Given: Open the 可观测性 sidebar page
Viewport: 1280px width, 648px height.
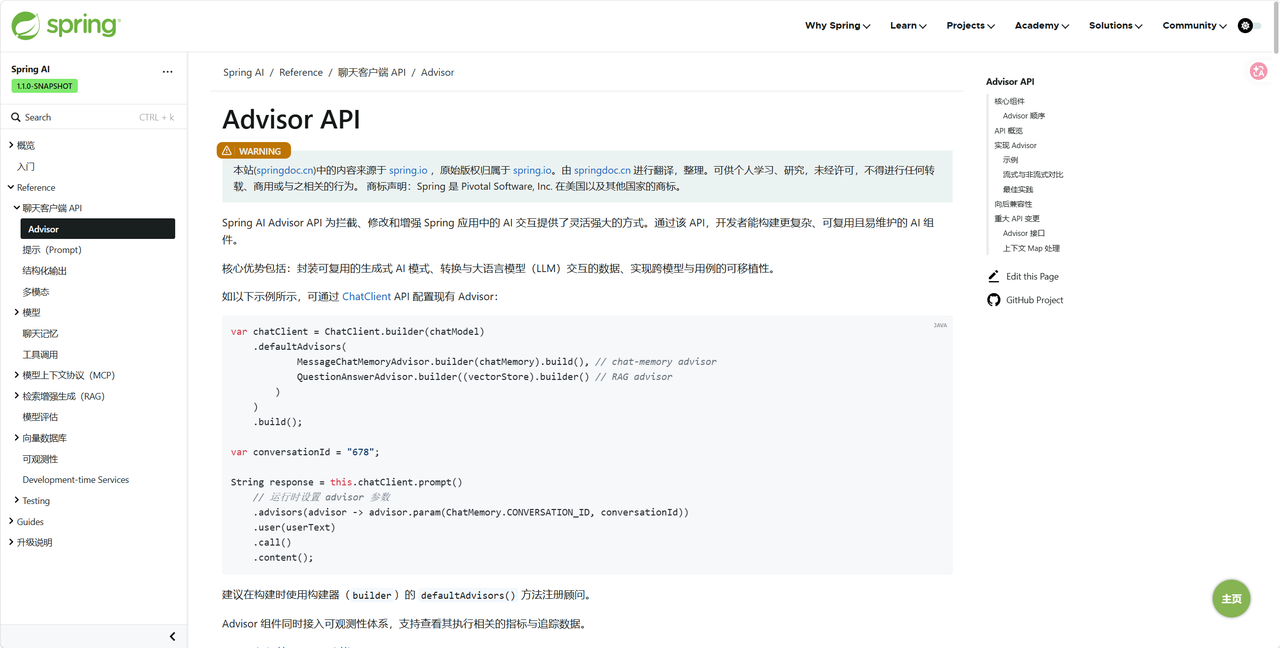Looking at the screenshot, I should (40, 459).
